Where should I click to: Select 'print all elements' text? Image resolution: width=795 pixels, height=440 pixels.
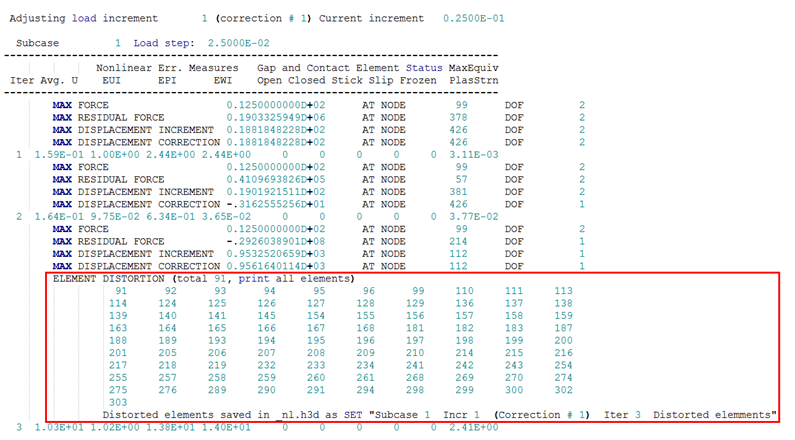(x=294, y=279)
